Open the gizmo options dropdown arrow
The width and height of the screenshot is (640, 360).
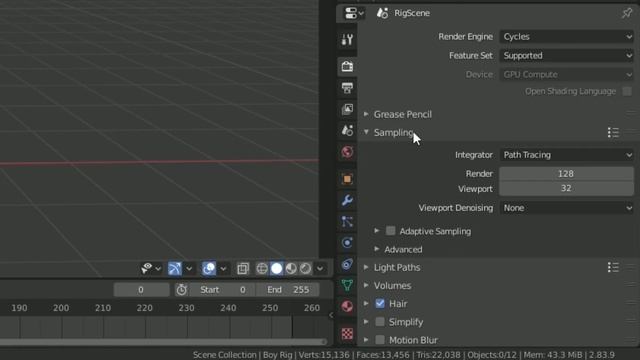(189, 269)
